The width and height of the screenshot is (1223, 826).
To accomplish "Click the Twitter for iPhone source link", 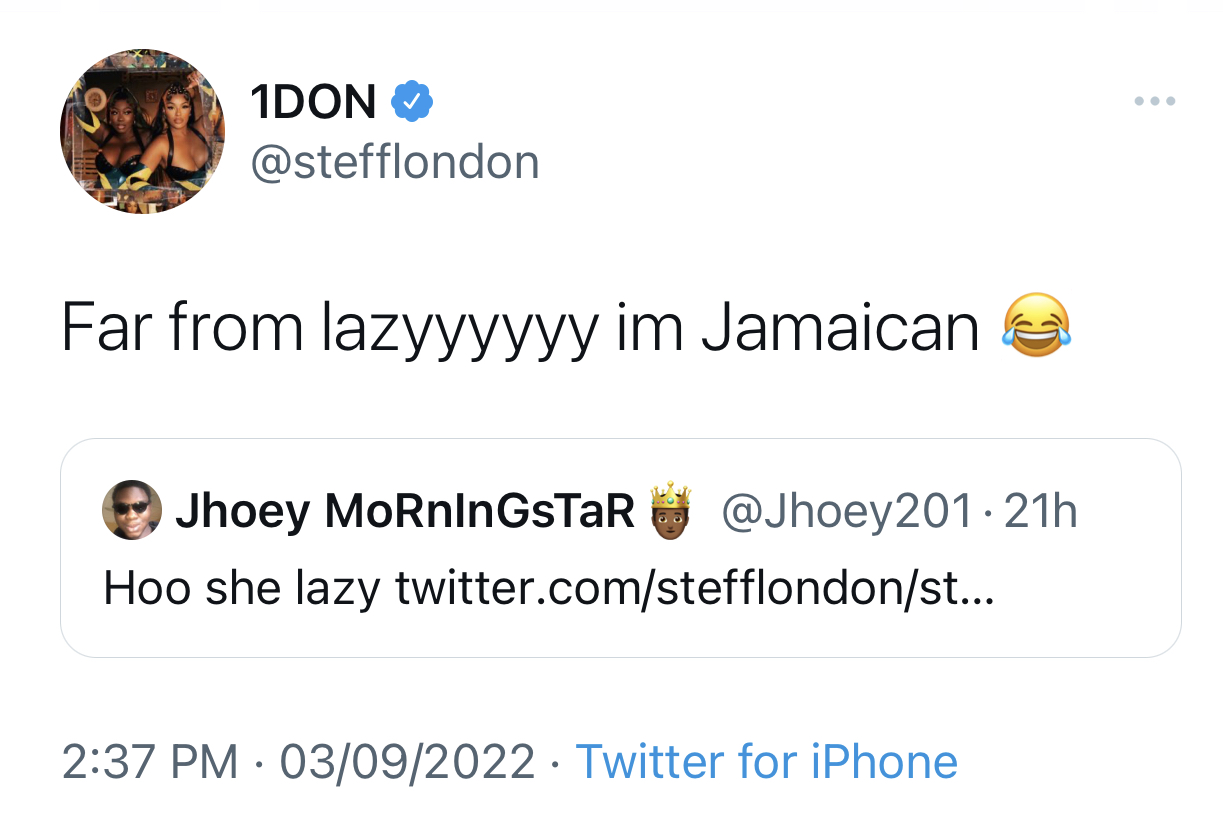I will 767,762.
